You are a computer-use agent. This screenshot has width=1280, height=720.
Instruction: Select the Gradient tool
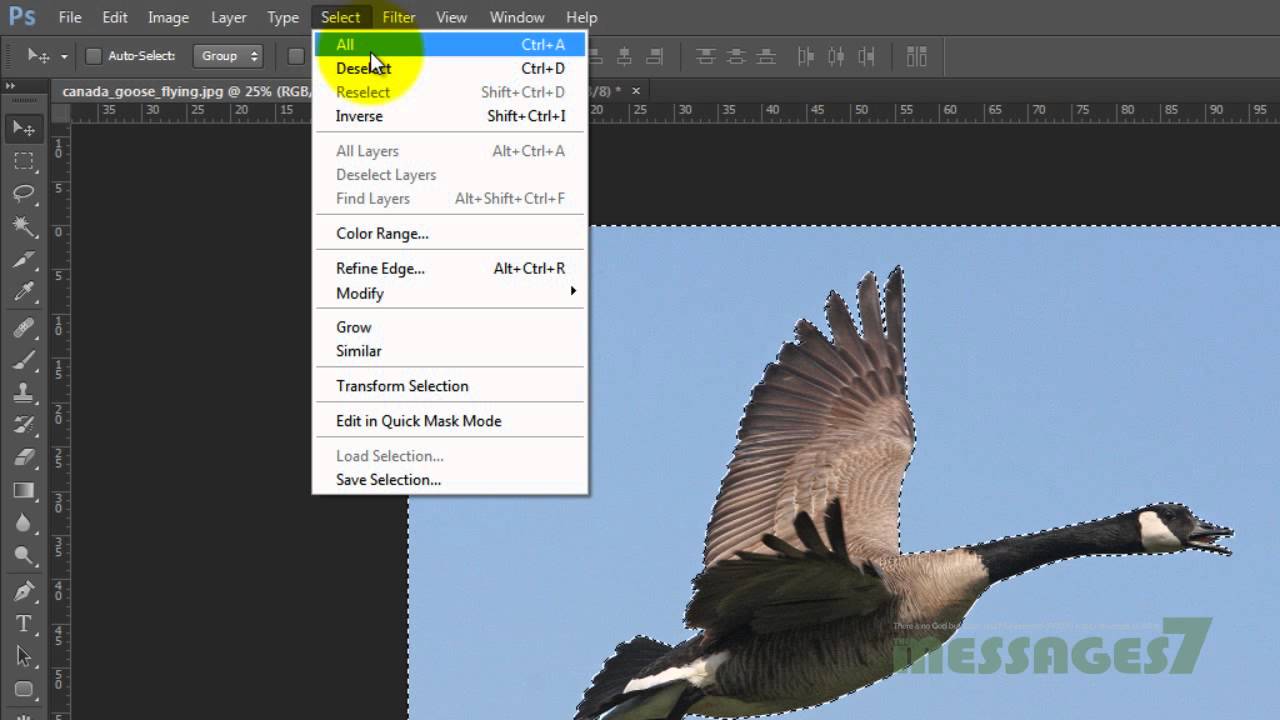point(23,491)
